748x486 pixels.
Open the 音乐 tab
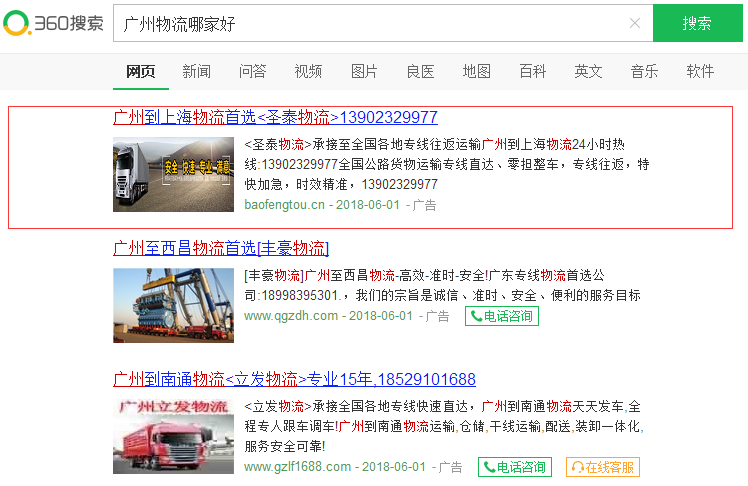click(x=644, y=71)
